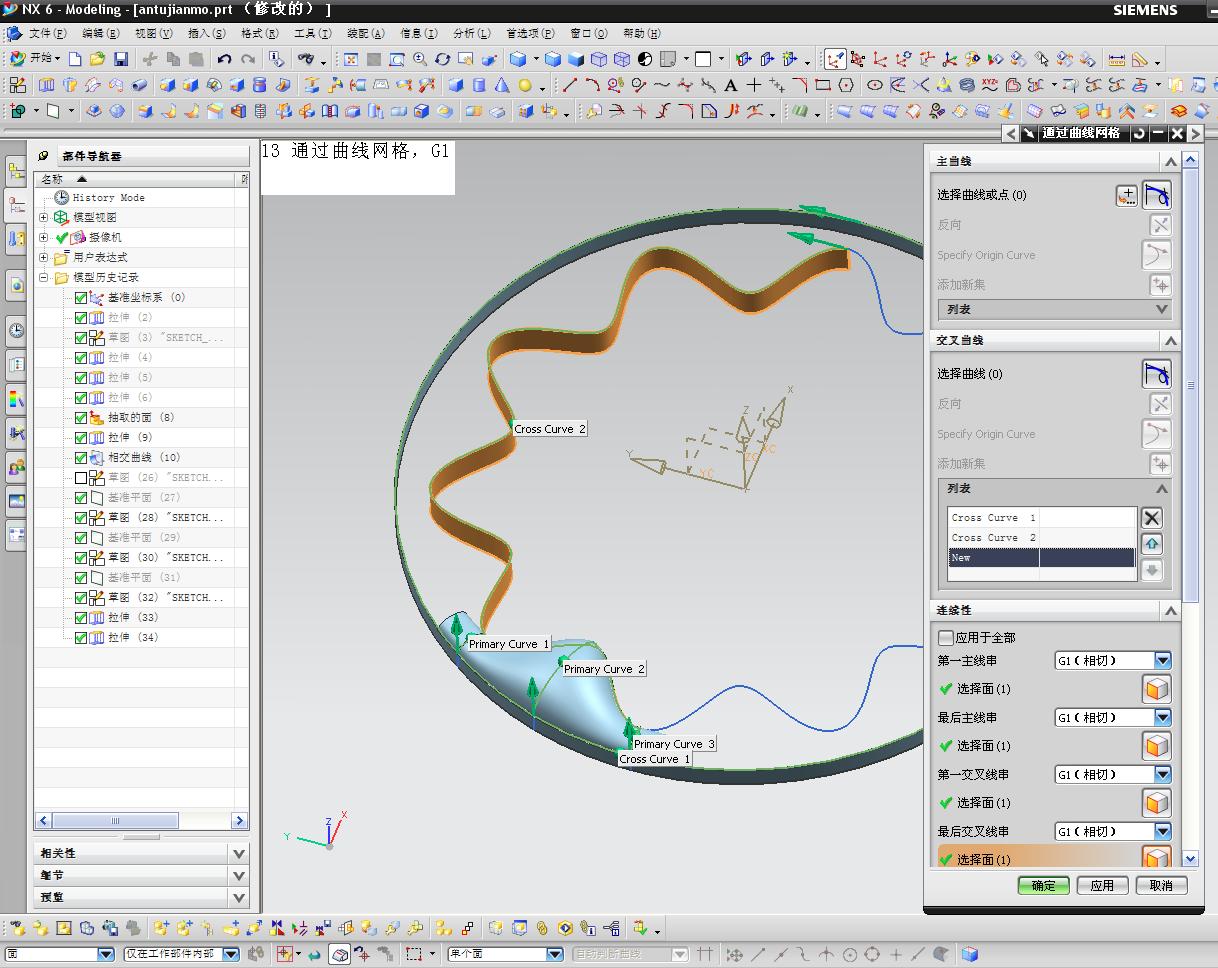The height and width of the screenshot is (968, 1218).
Task: Click the Fit view icon
Action: tap(351, 59)
